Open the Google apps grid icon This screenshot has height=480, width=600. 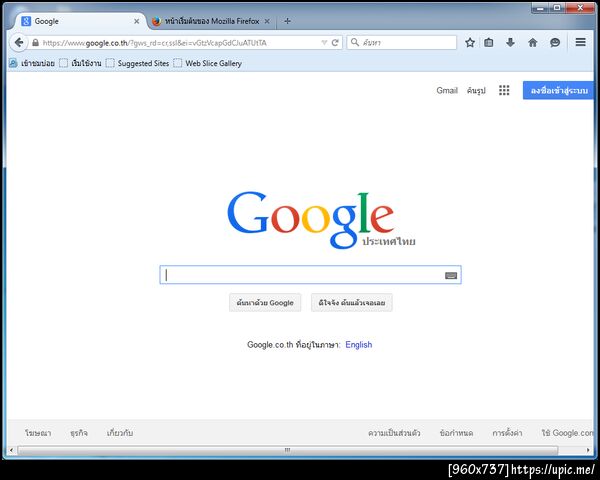point(504,90)
